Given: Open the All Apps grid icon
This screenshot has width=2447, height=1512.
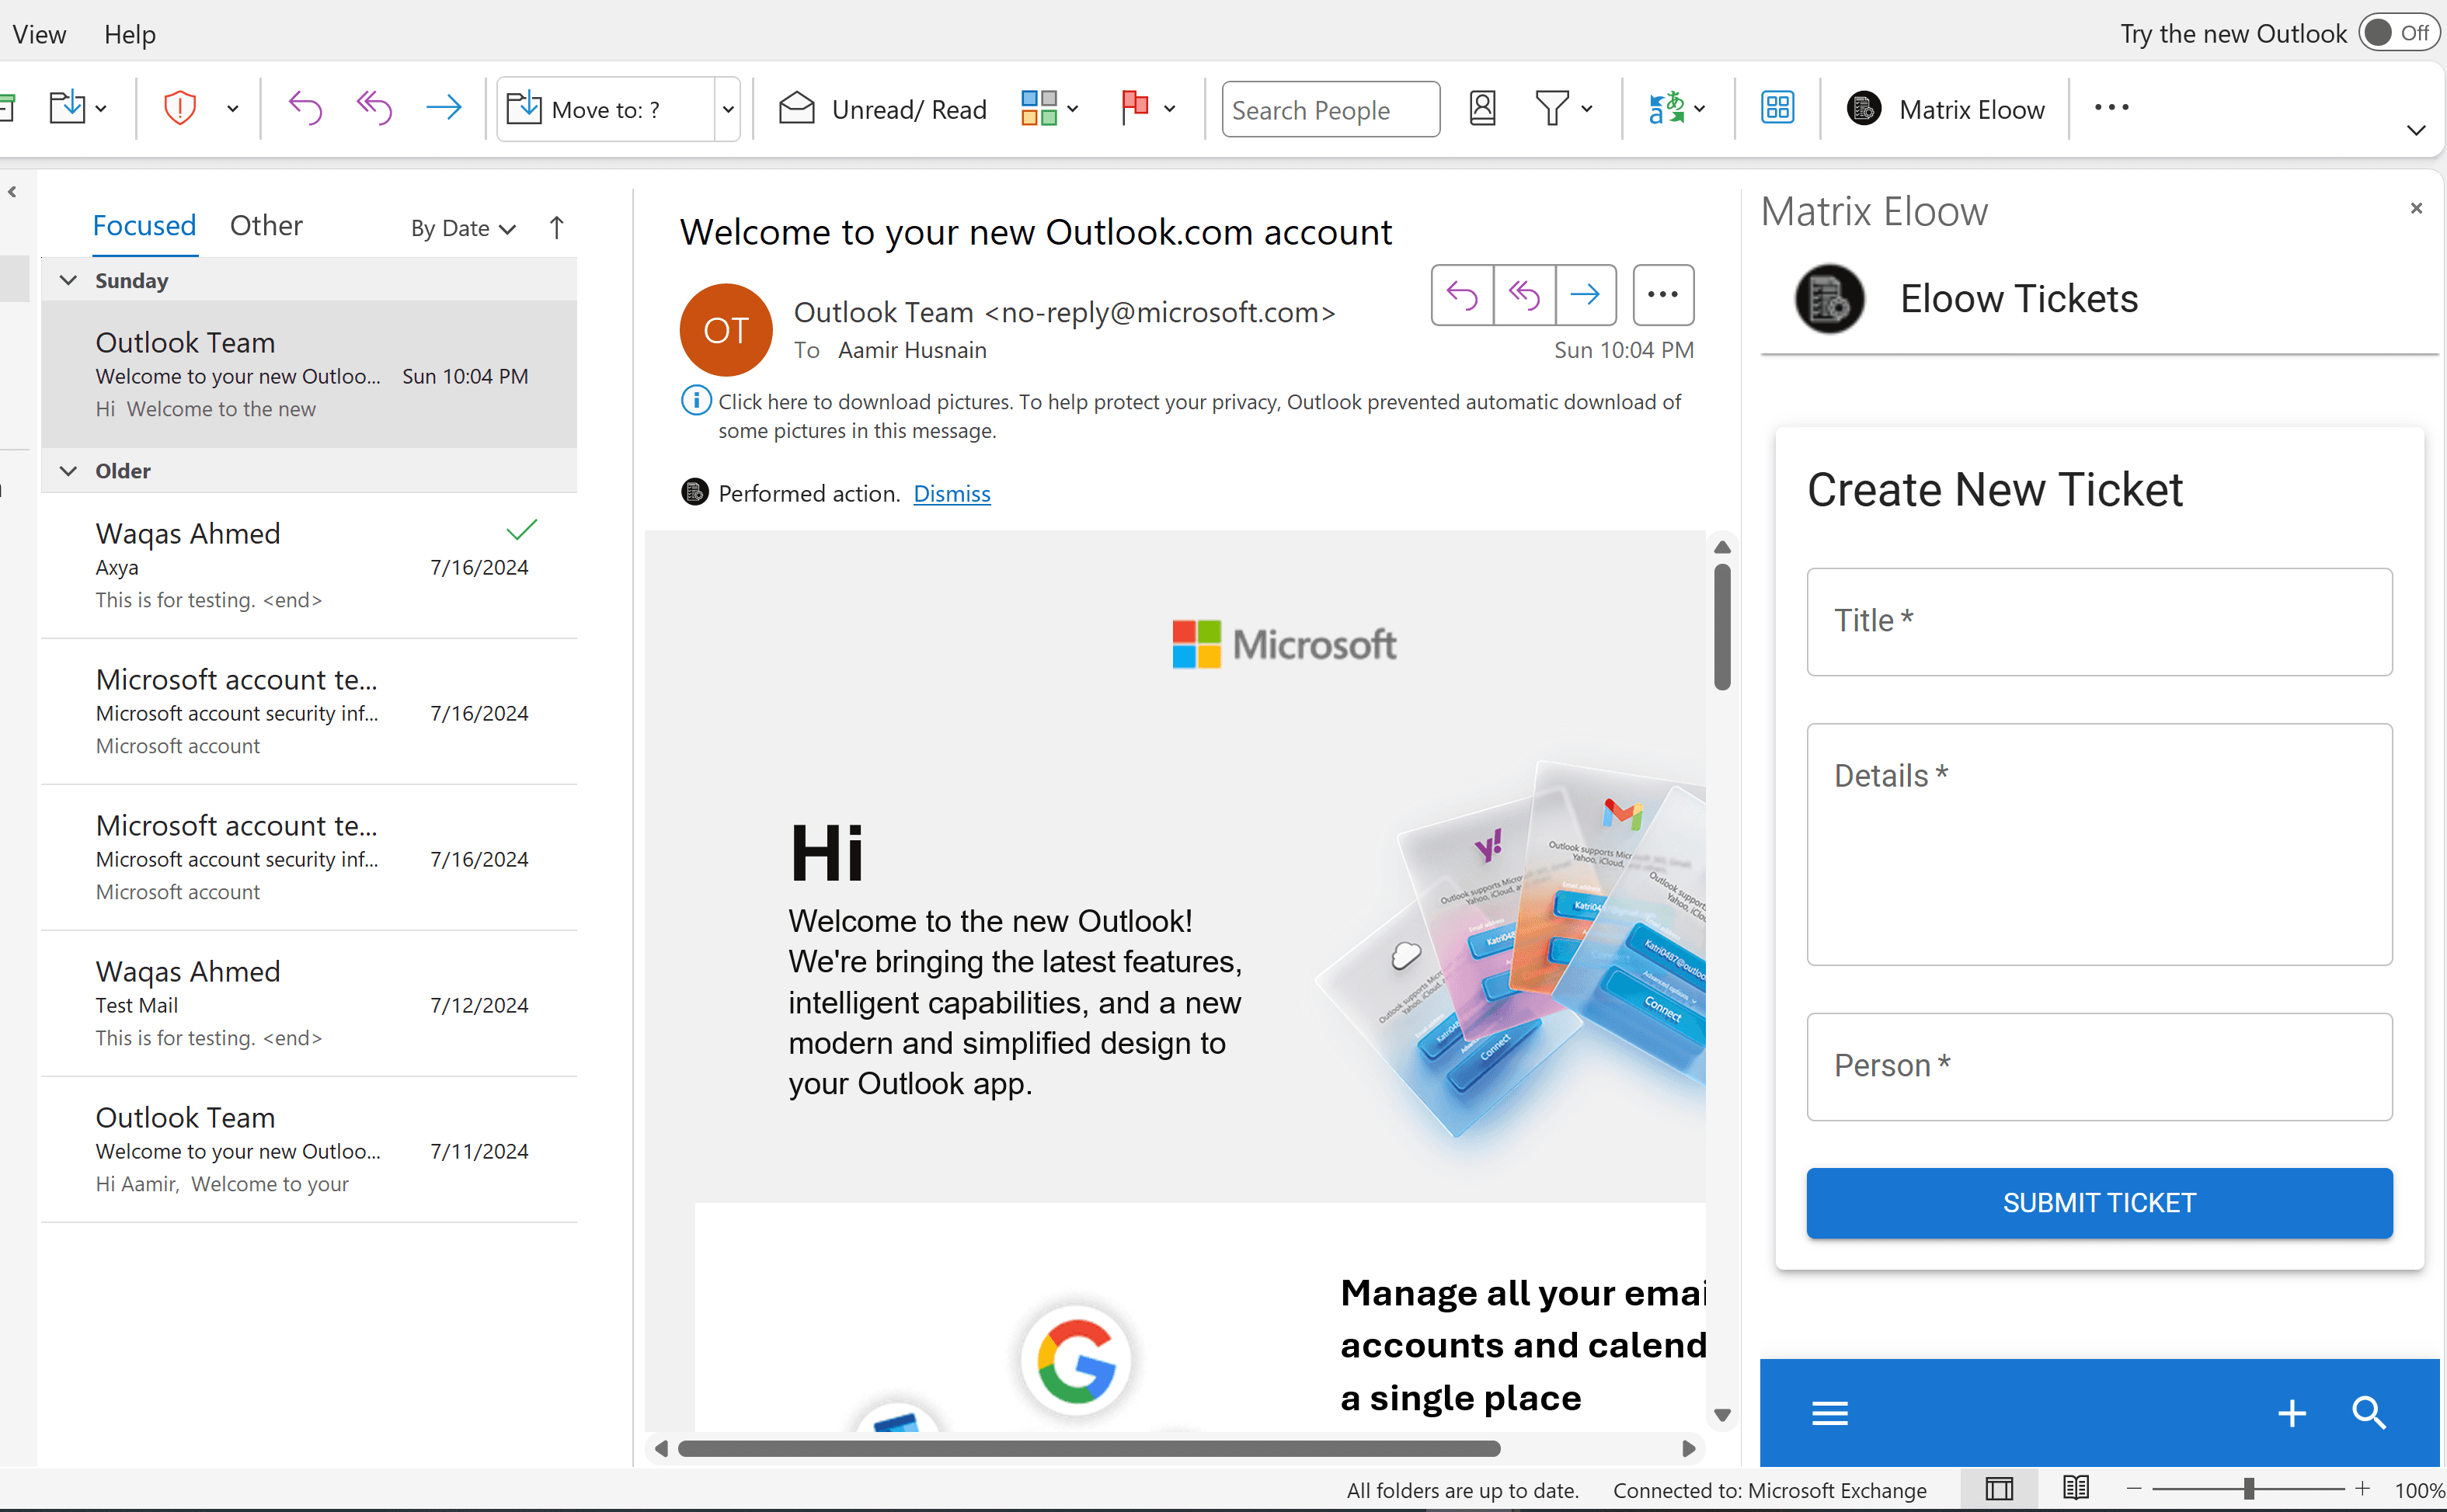Looking at the screenshot, I should pos(1777,108).
